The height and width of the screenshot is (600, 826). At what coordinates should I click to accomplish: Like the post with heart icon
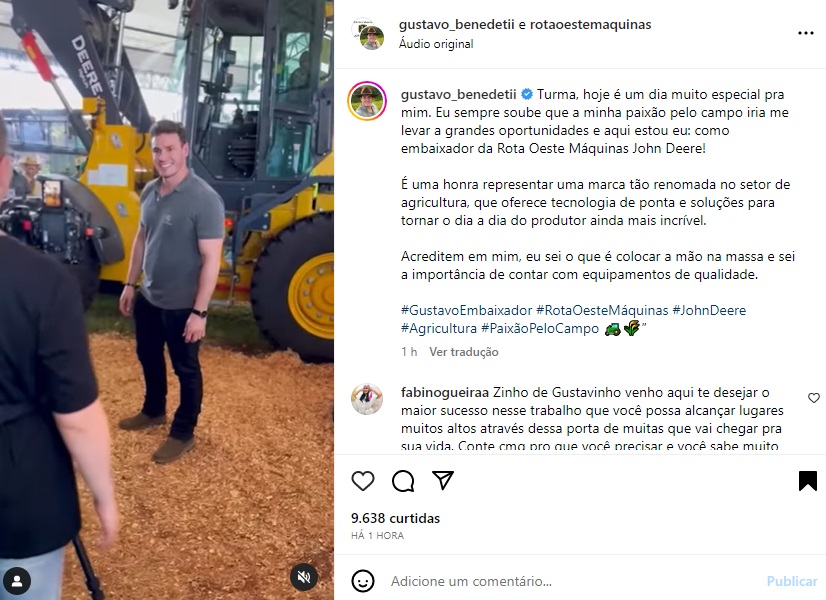[x=362, y=480]
